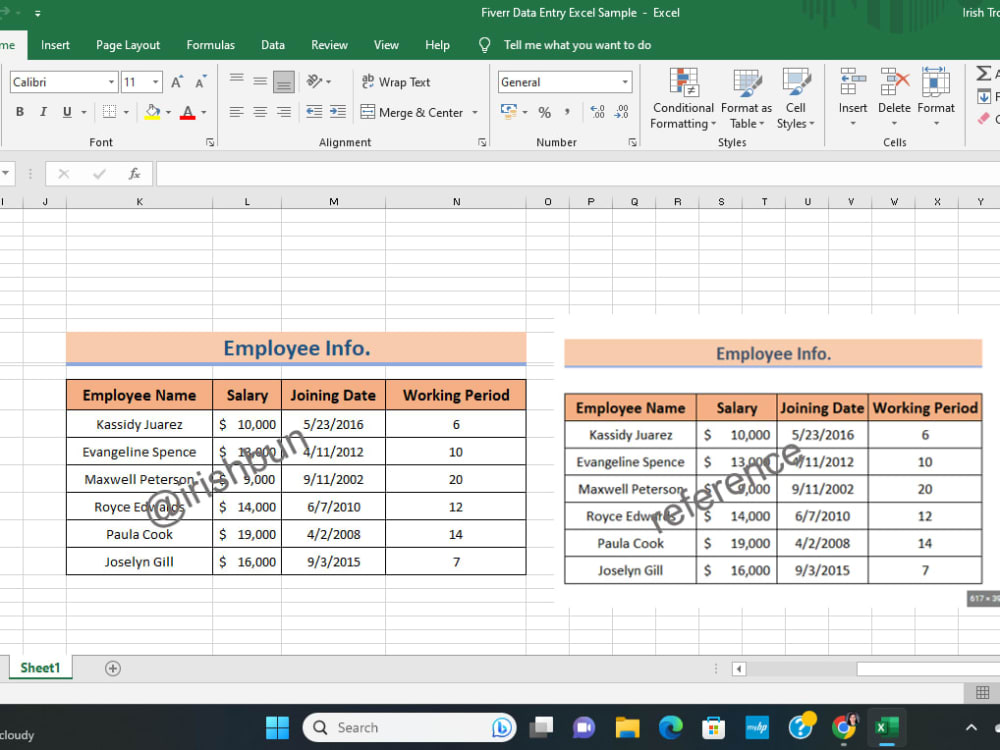Open Review tab
This screenshot has width=1000, height=750.
point(329,45)
